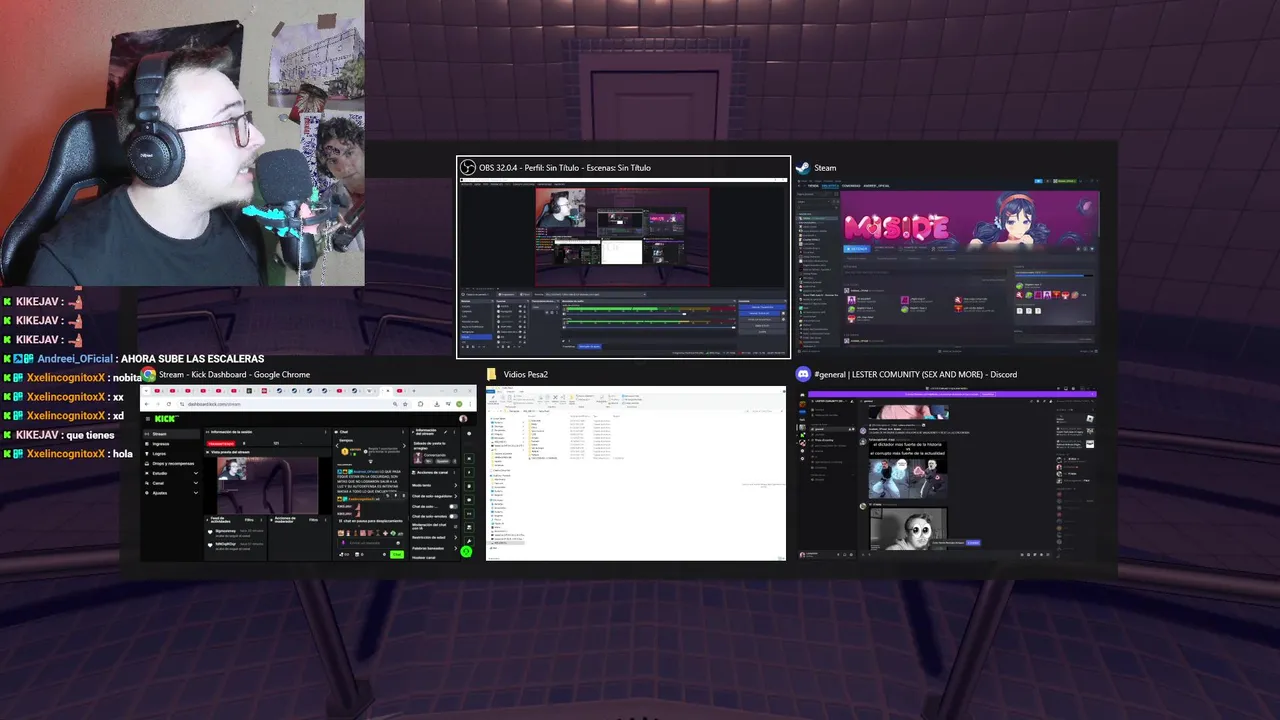This screenshot has width=1280, height=720.
Task: Click LESTER COMUNITY server header in Discord
Action: pos(829,401)
